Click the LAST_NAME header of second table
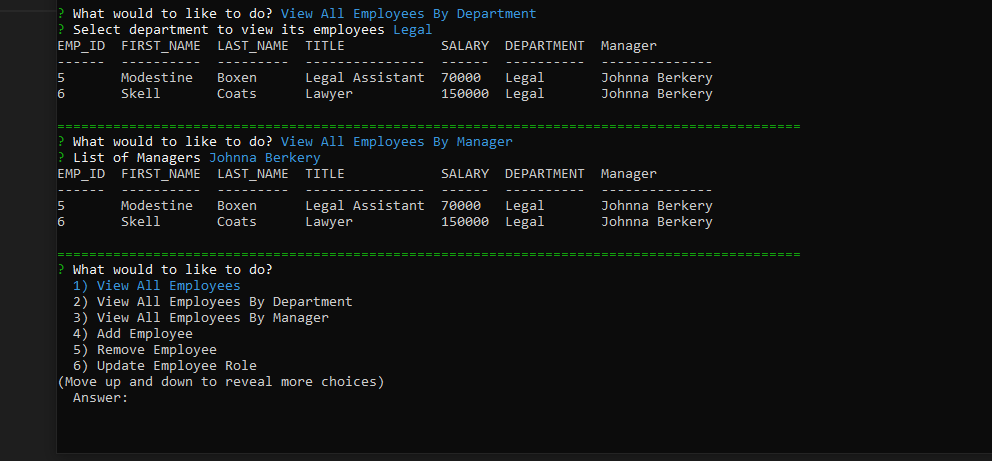 coord(252,174)
